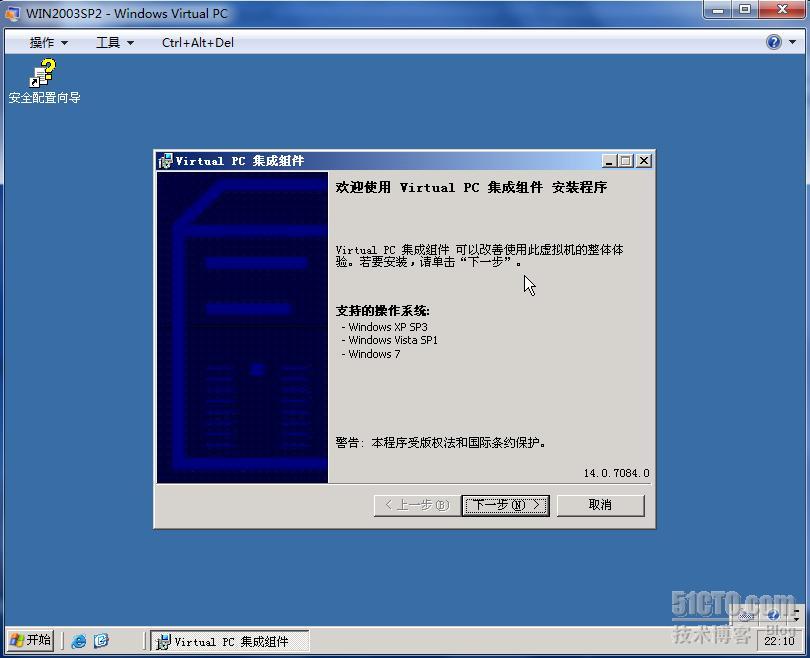
Task: Expand the dropdown arrow beside the help icon
Action: point(792,42)
